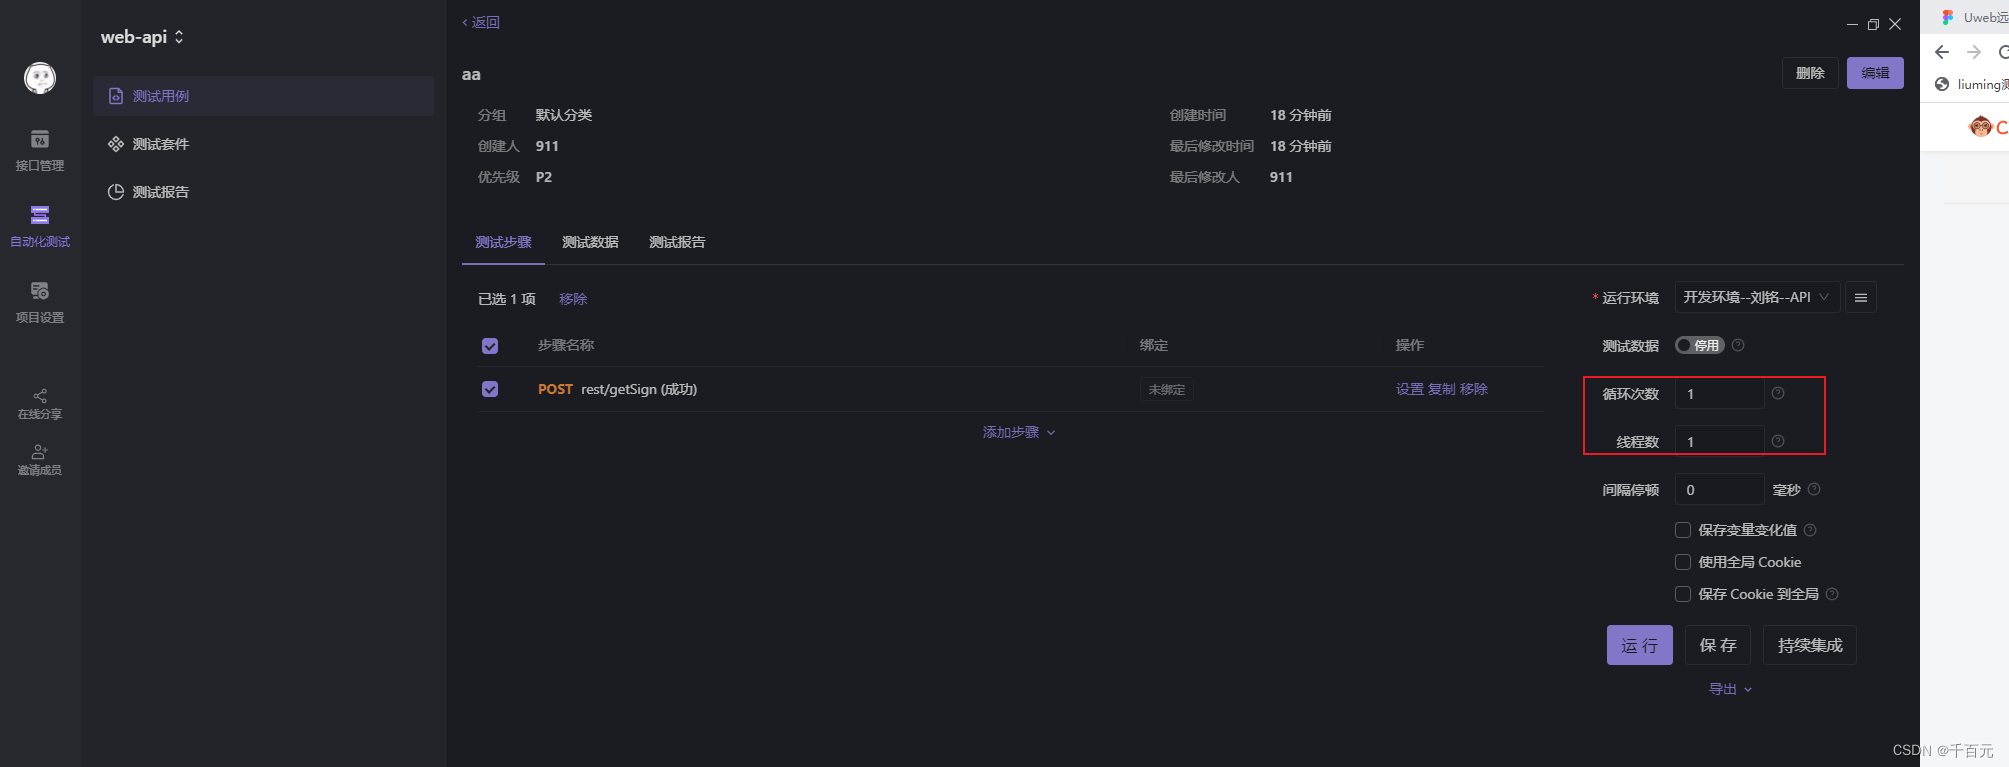Viewport: 2009px width, 767px height.
Task: Expand the web-api project switcher
Action: click(x=142, y=37)
